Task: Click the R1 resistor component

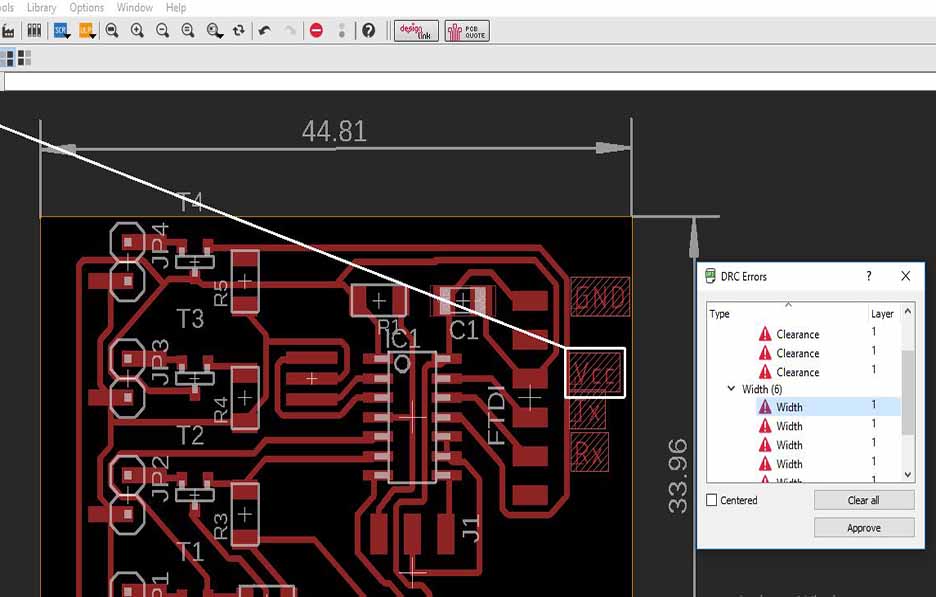Action: pos(378,300)
